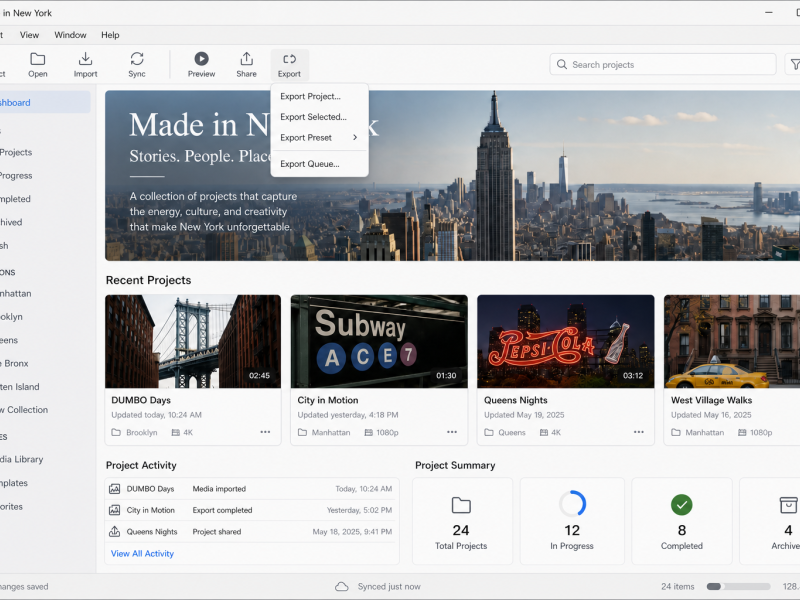Adjust the zoom slider in status bar
800x600 pixels.
(x=738, y=587)
